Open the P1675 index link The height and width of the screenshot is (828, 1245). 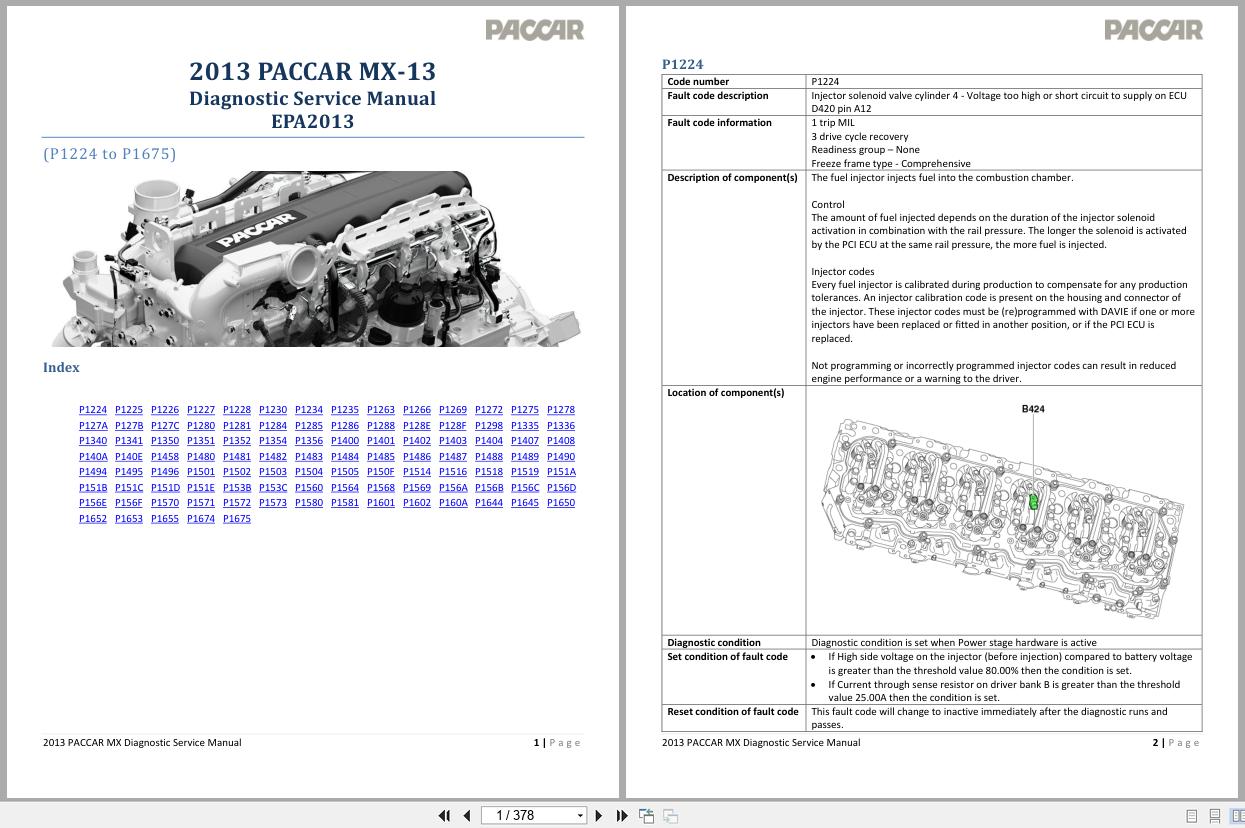pyautogui.click(x=237, y=519)
